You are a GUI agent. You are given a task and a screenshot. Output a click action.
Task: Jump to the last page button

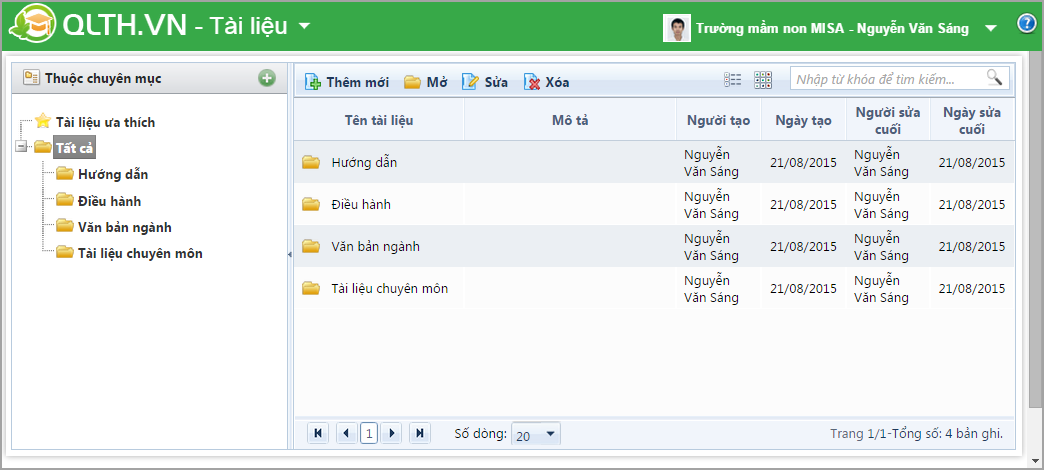coord(420,433)
